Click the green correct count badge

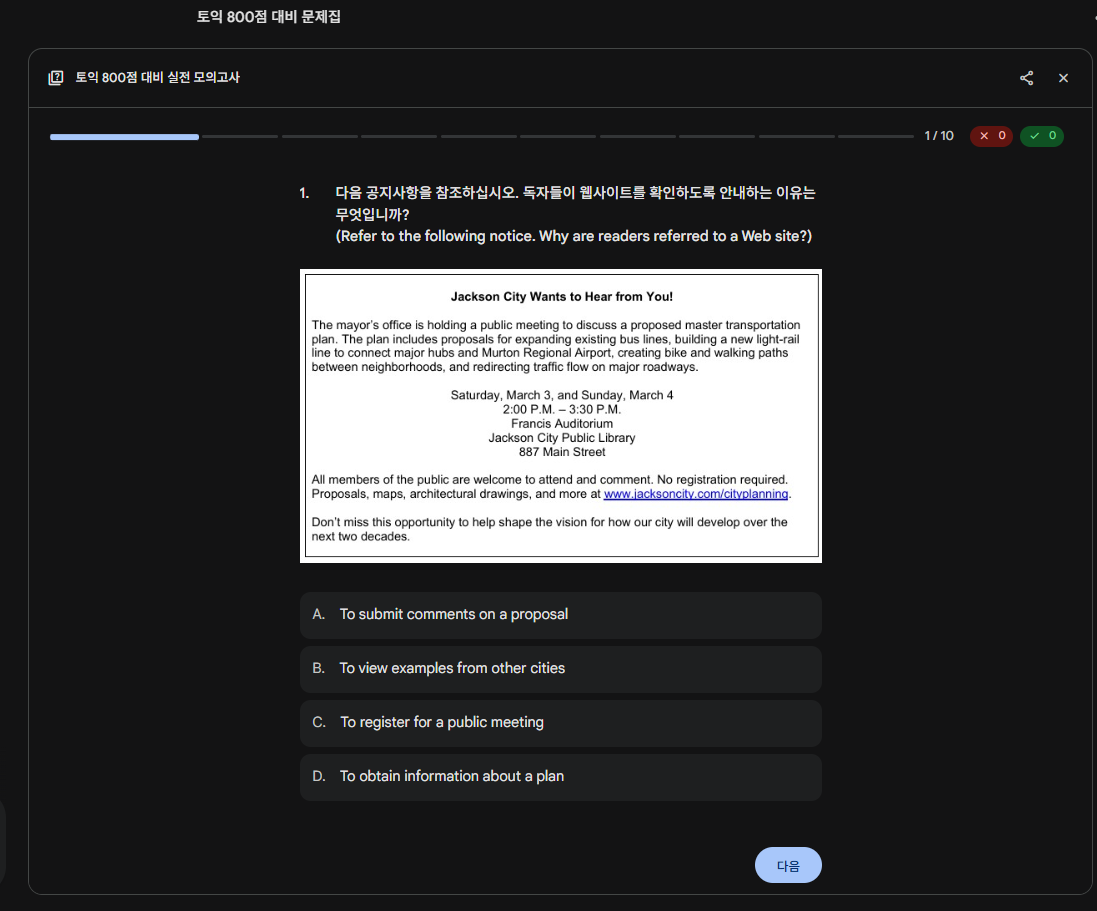pyautogui.click(x=1042, y=136)
